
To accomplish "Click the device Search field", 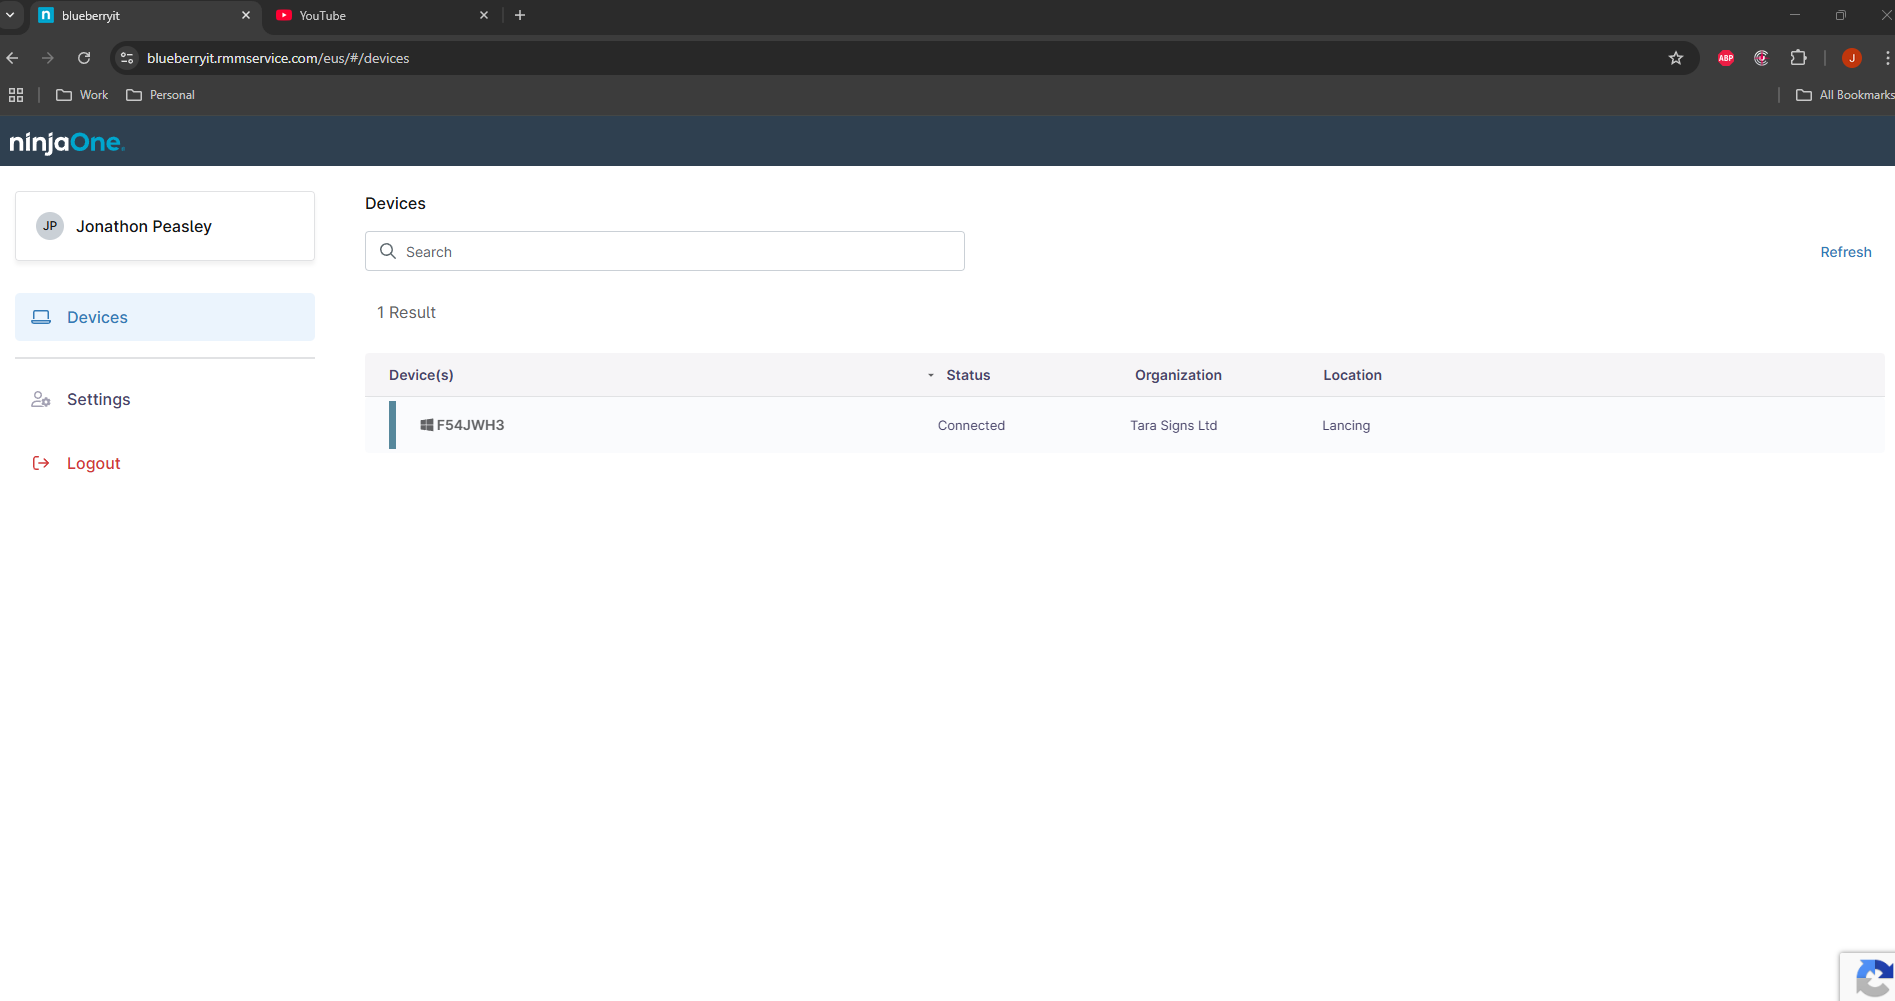I will pyautogui.click(x=664, y=251).
